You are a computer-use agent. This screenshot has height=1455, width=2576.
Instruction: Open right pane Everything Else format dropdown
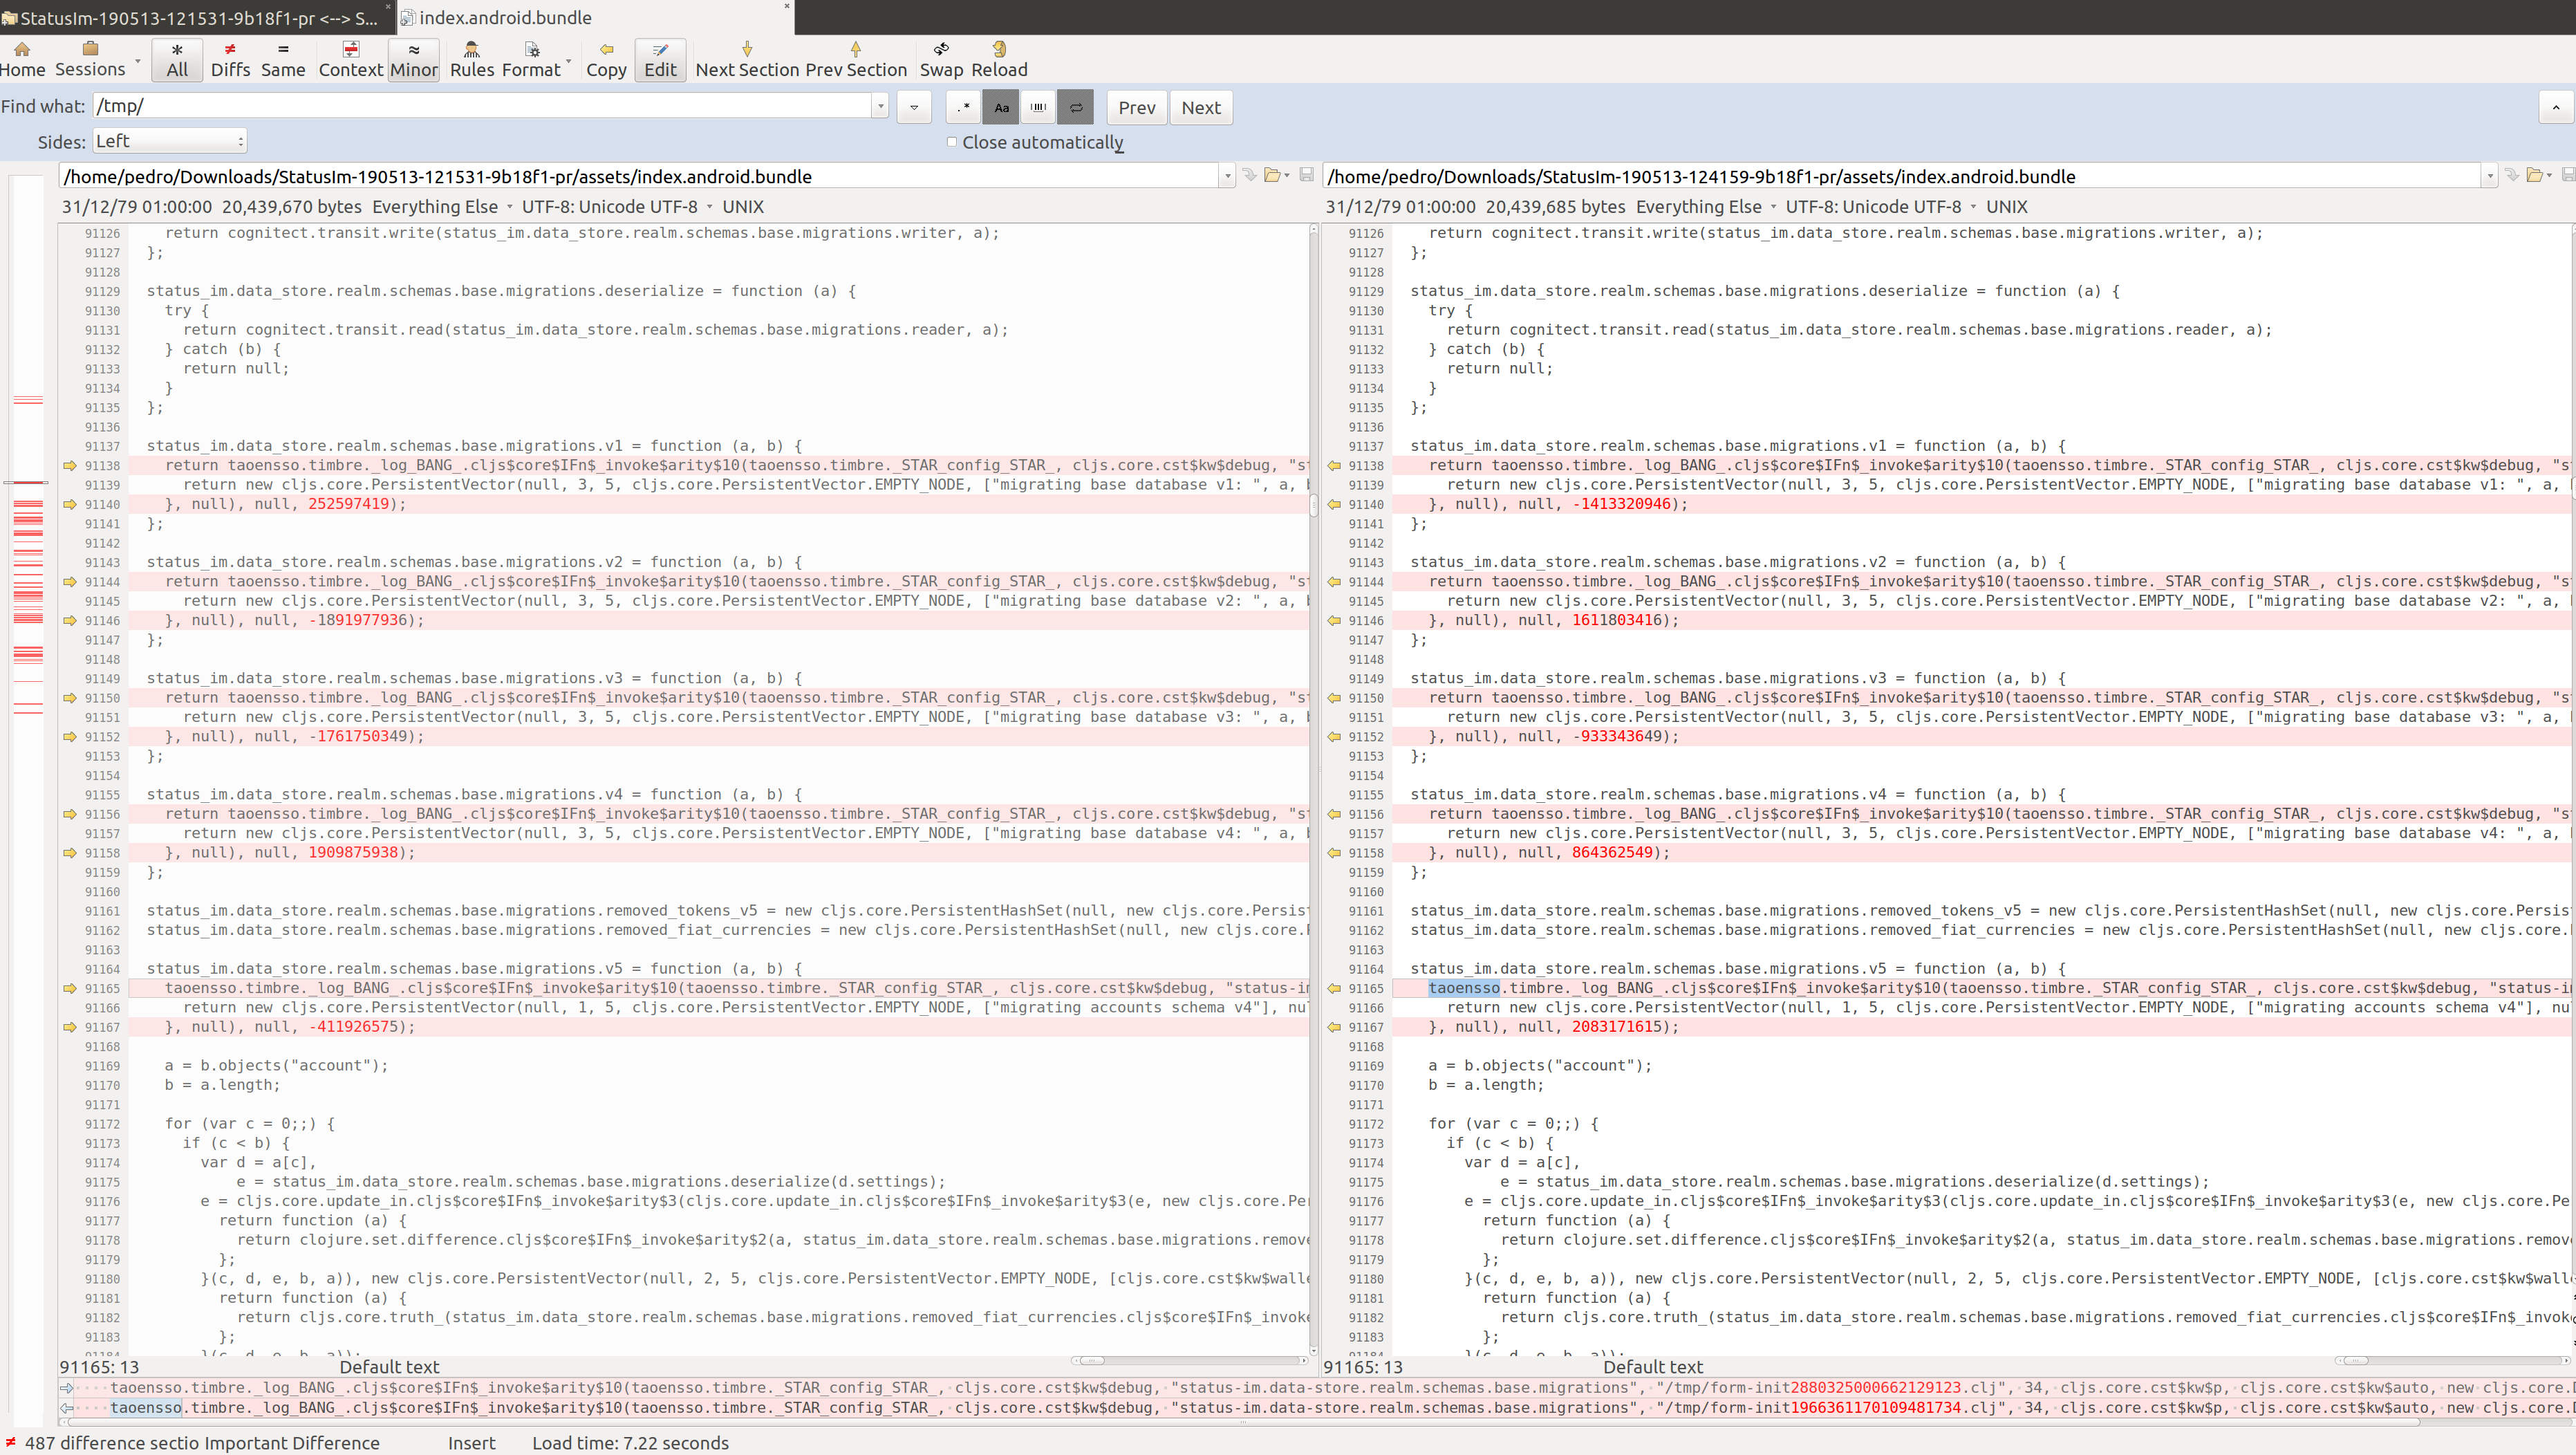click(1706, 206)
